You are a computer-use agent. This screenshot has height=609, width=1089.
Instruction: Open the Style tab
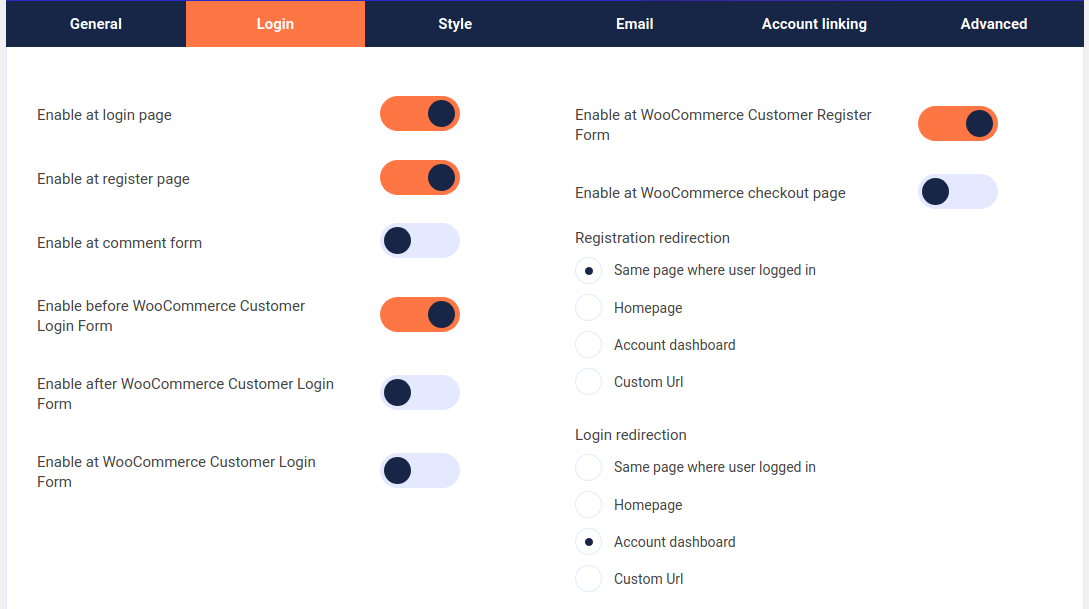[455, 23]
